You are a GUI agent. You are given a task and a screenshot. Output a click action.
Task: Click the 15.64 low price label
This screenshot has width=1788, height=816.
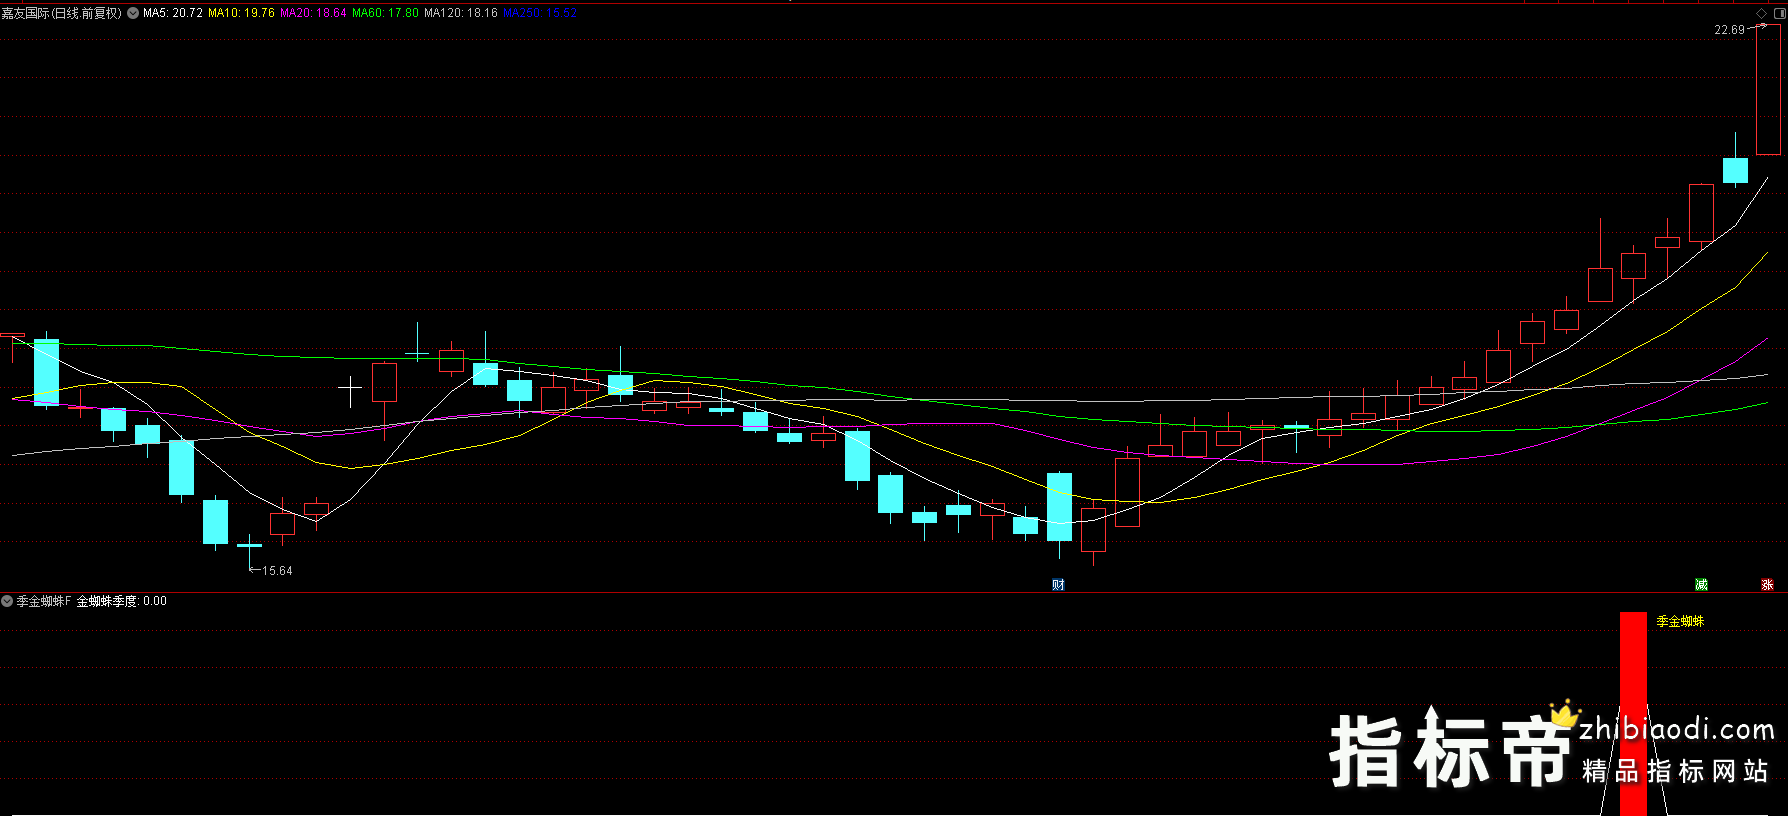click(277, 571)
